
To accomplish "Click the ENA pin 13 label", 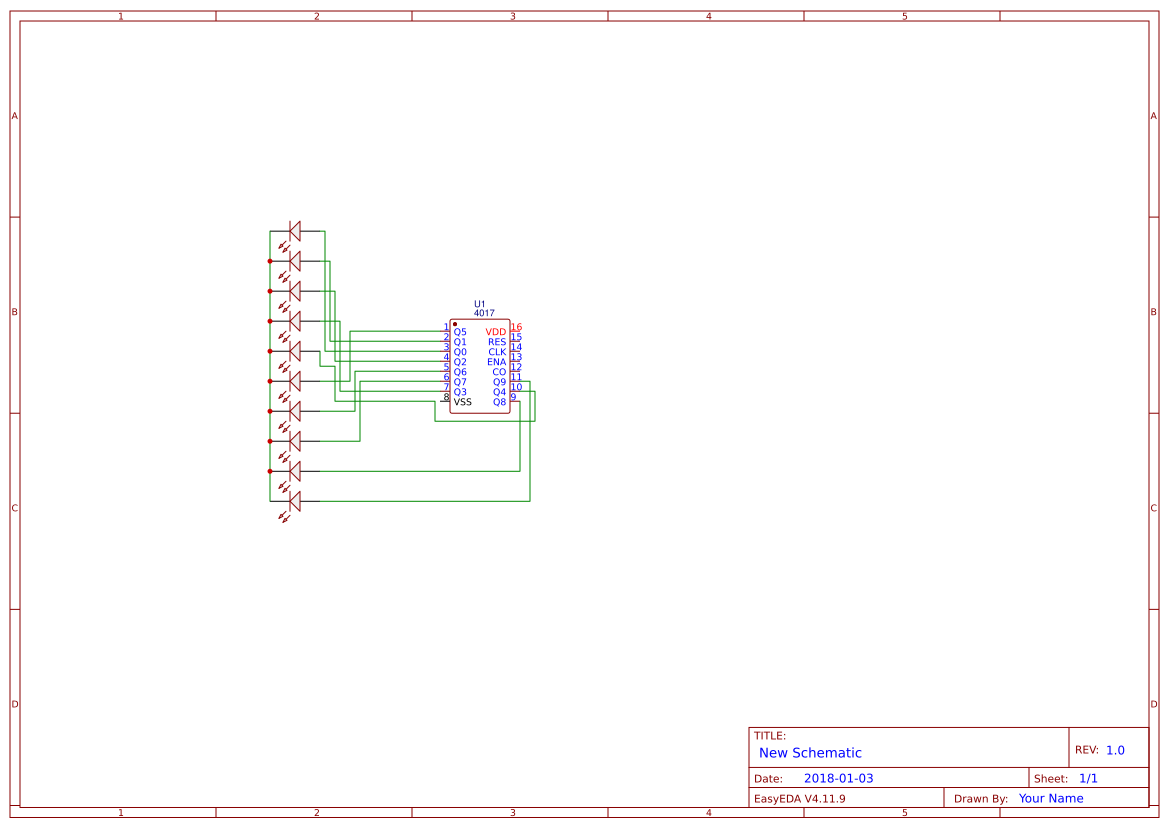I will (497, 361).
